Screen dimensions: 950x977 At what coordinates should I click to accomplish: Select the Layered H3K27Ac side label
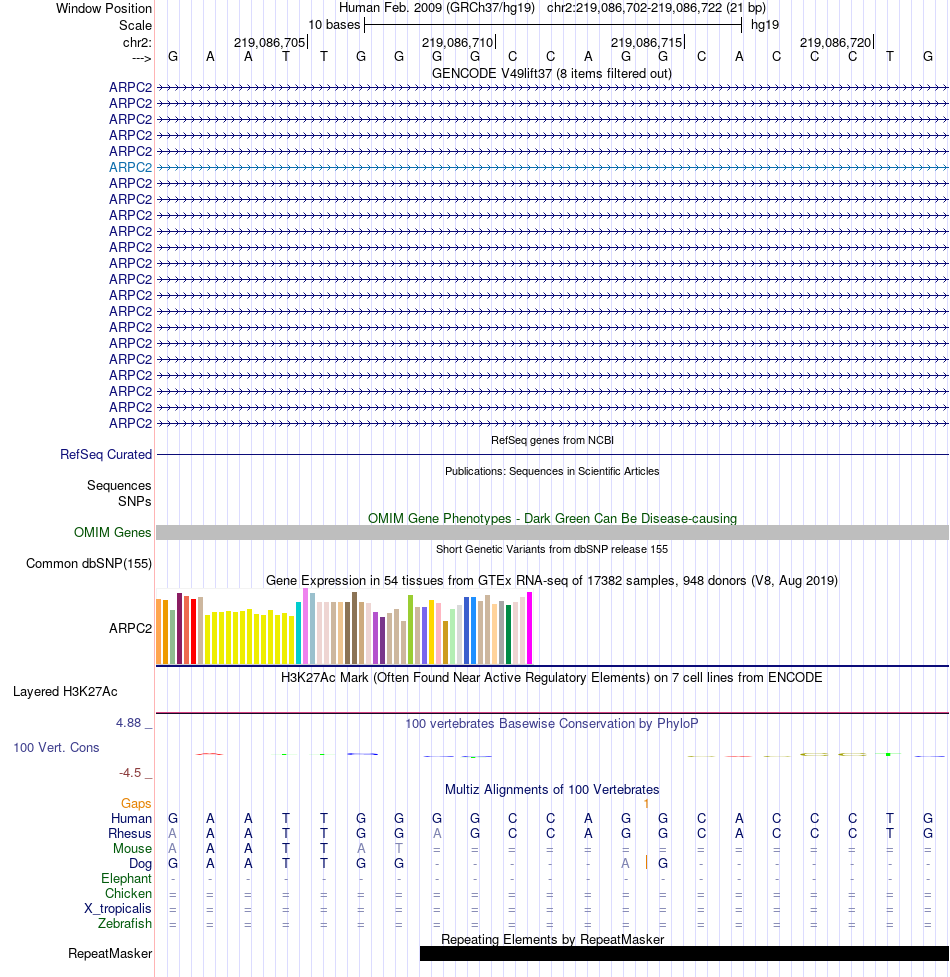(65, 692)
